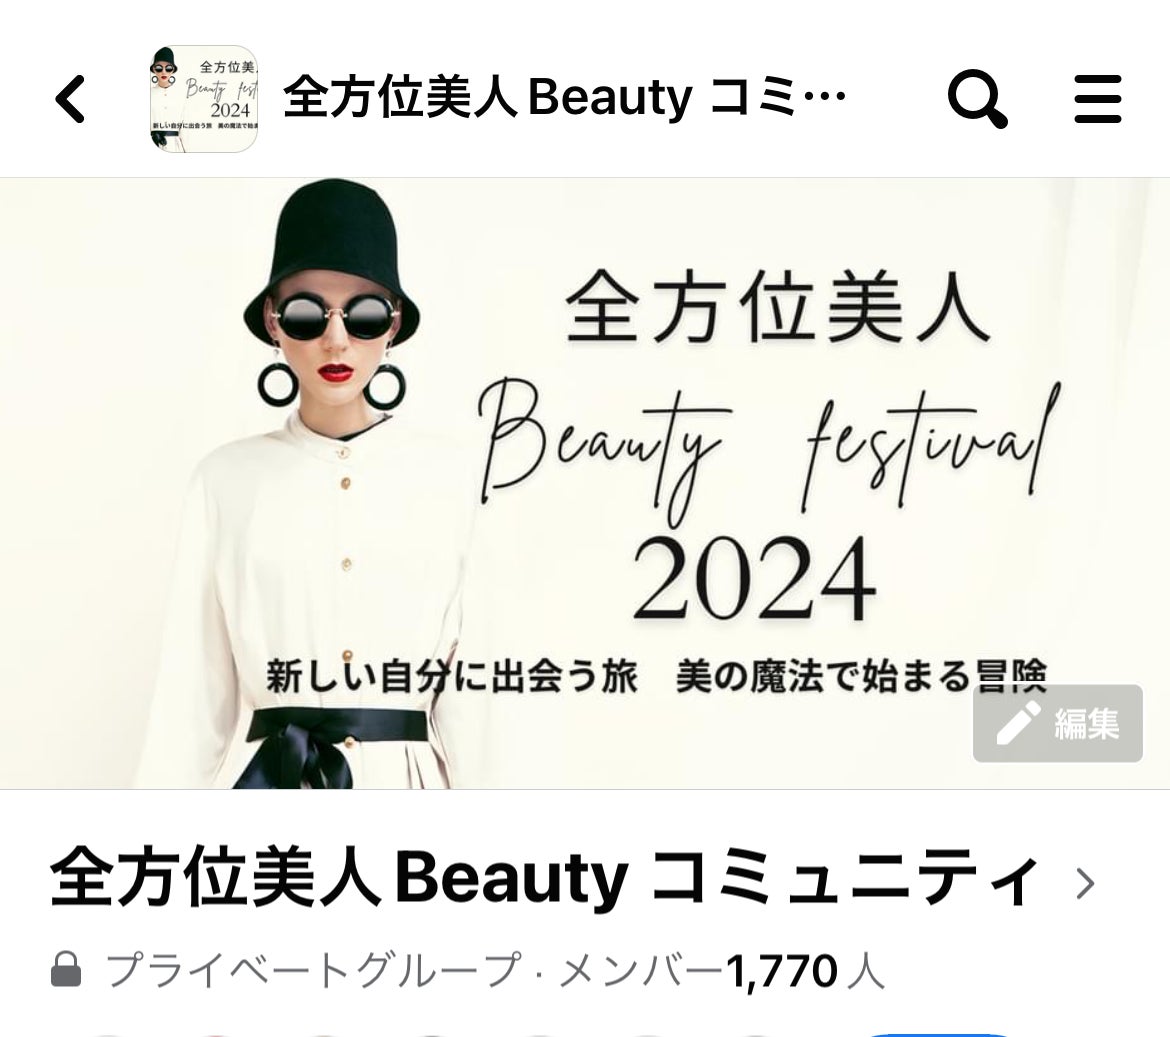This screenshot has height=1037, width=1170.
Task: Open the search magnifier icon
Action: [x=977, y=99]
